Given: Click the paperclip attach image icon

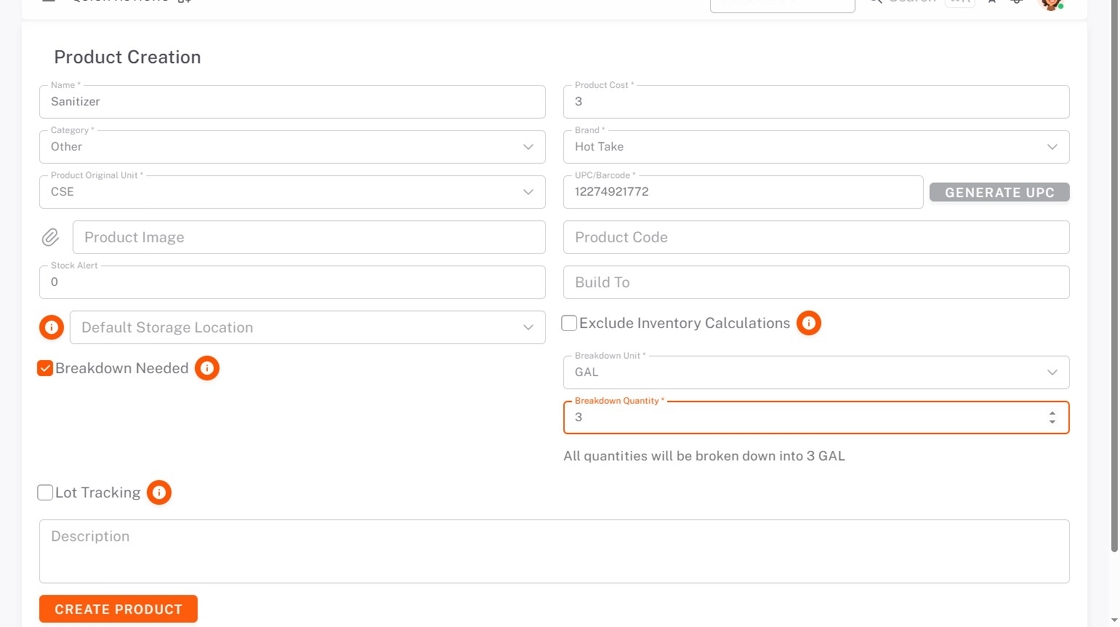Looking at the screenshot, I should [50, 237].
